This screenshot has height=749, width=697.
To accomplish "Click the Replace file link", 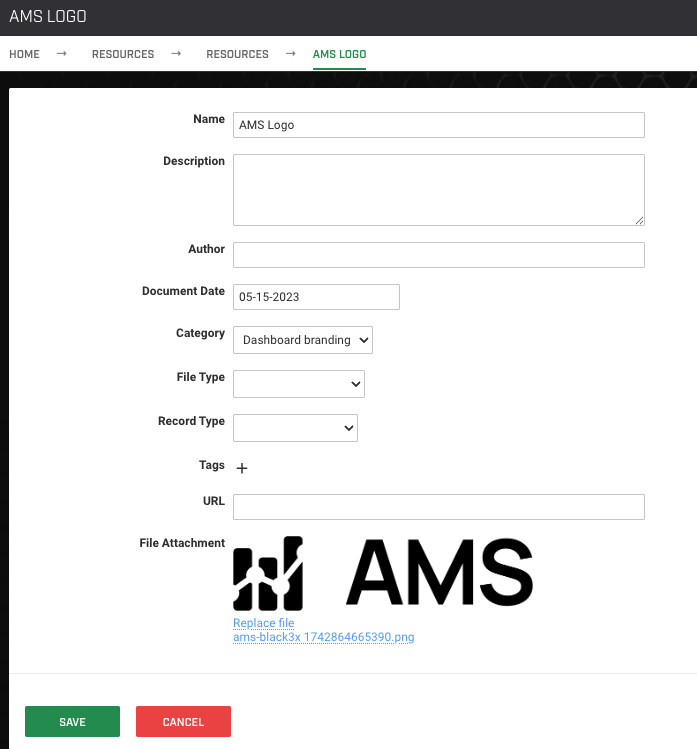I will [264, 623].
